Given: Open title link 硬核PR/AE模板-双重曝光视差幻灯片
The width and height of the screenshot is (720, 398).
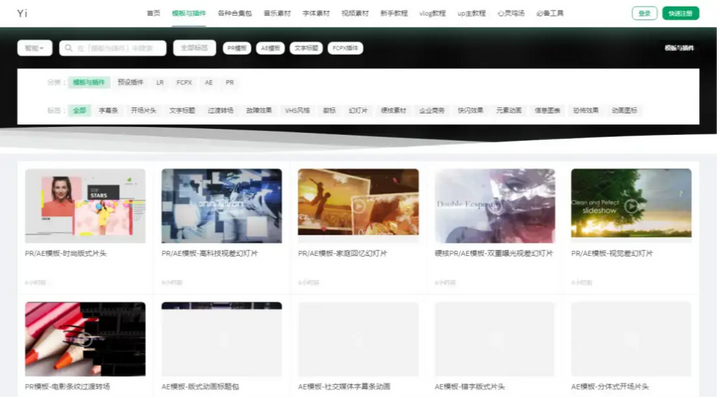Looking at the screenshot, I should tap(494, 253).
